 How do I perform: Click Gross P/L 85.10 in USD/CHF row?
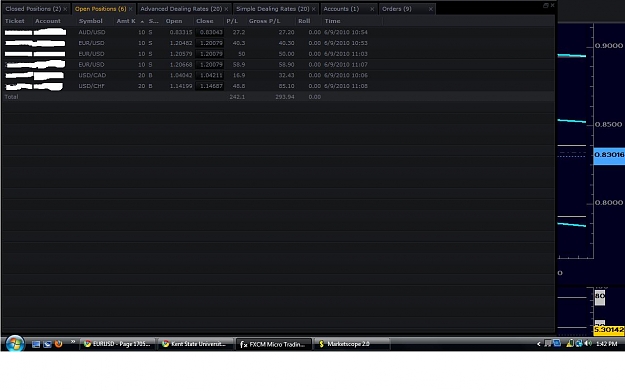286,86
